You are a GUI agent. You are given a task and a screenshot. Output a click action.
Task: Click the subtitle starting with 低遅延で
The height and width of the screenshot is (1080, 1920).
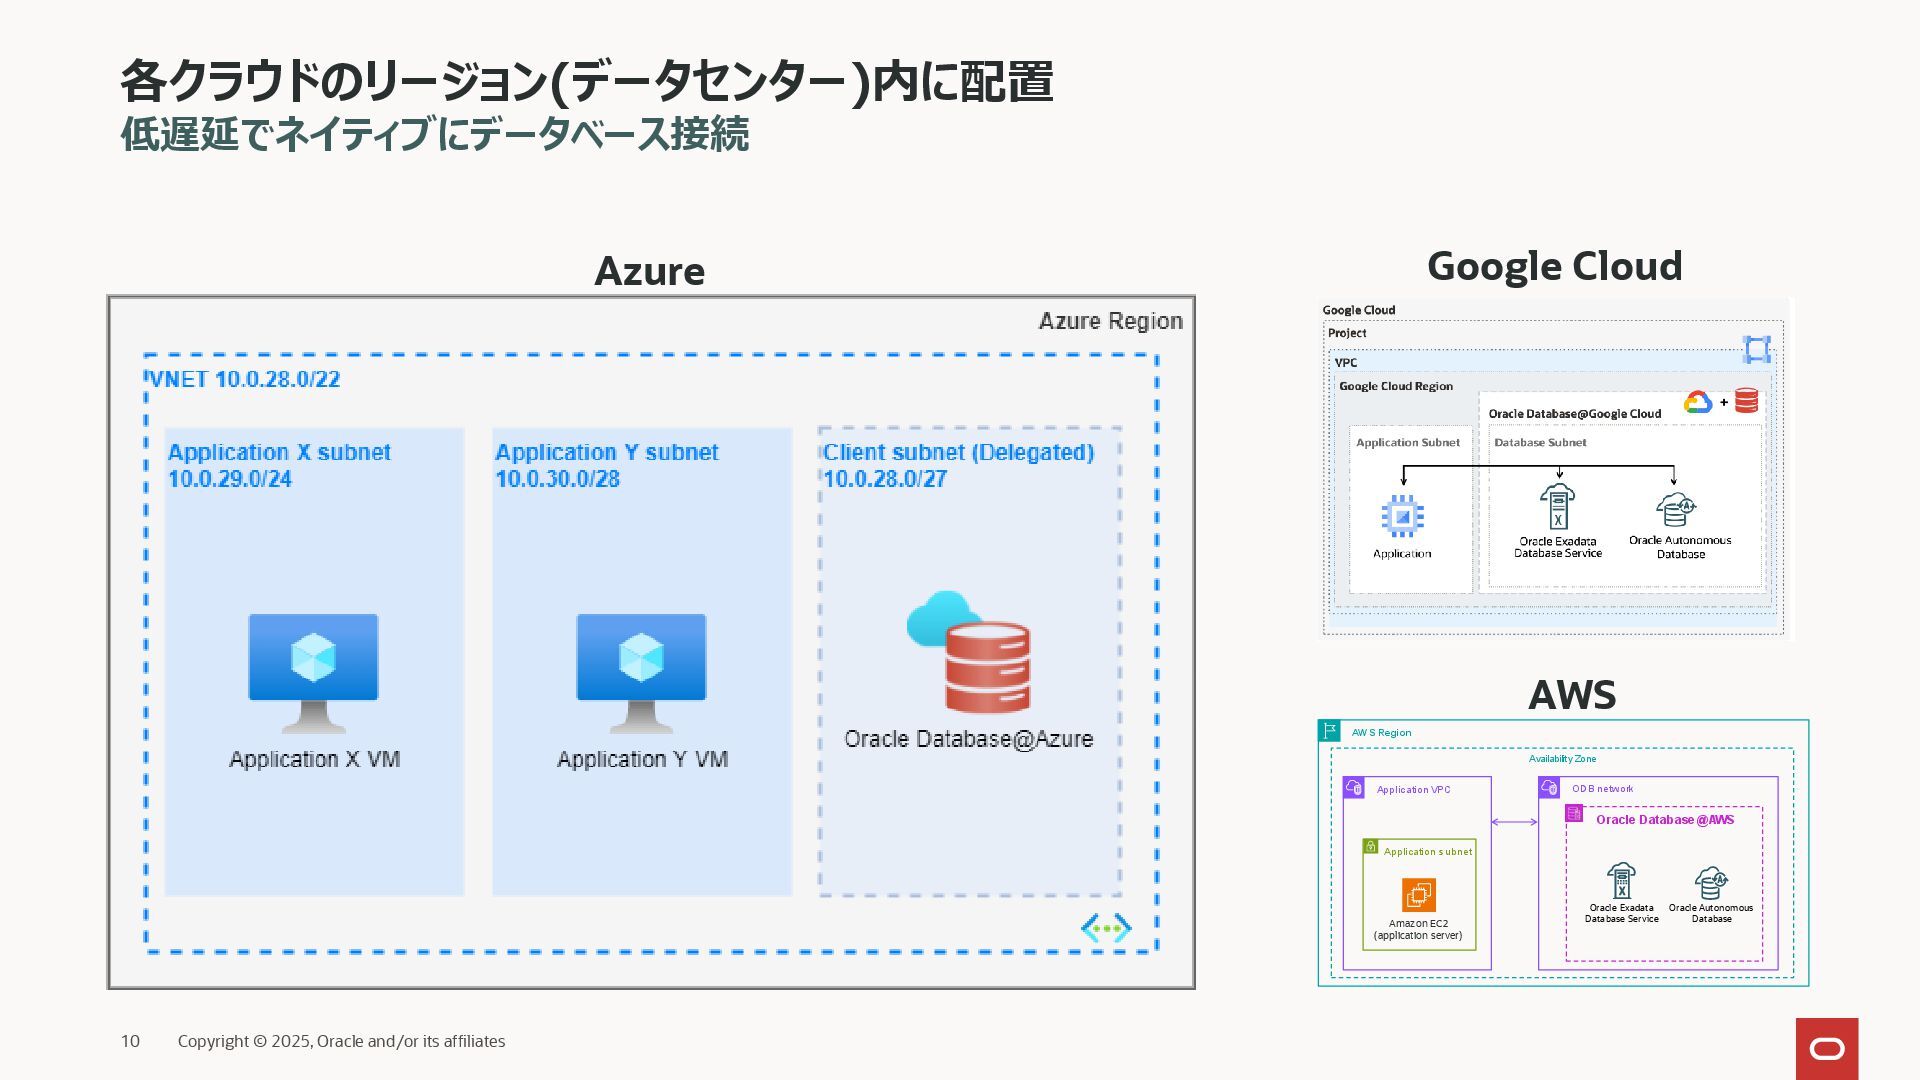435,135
